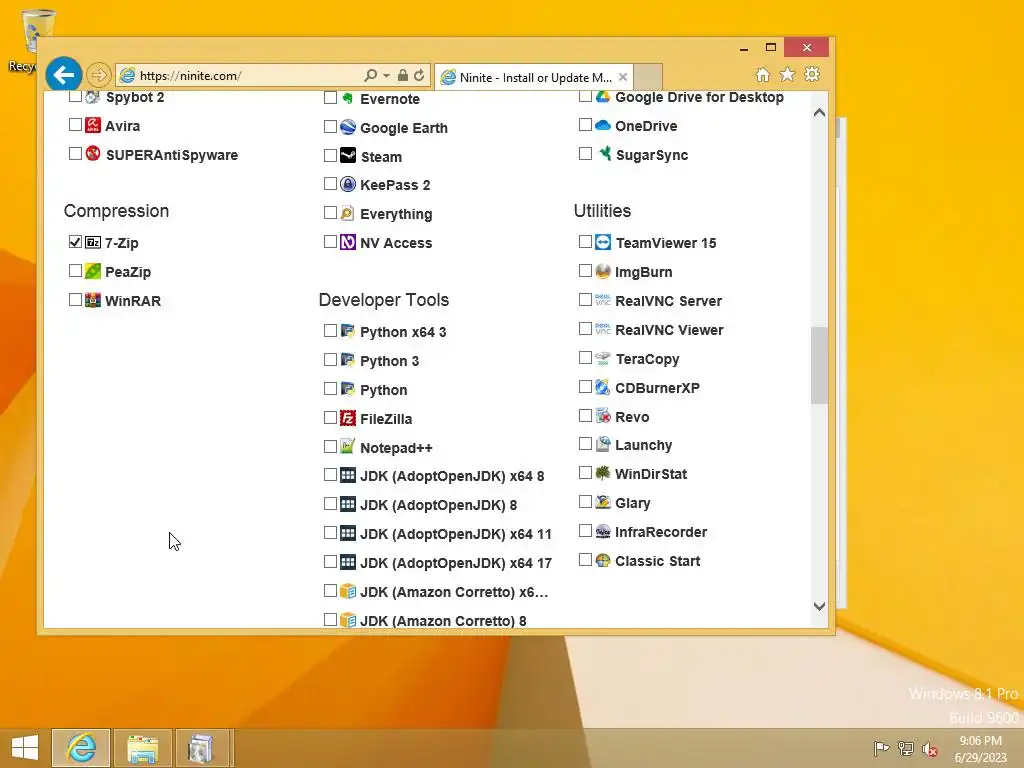Click the TeamViewer 15 icon

tap(603, 242)
